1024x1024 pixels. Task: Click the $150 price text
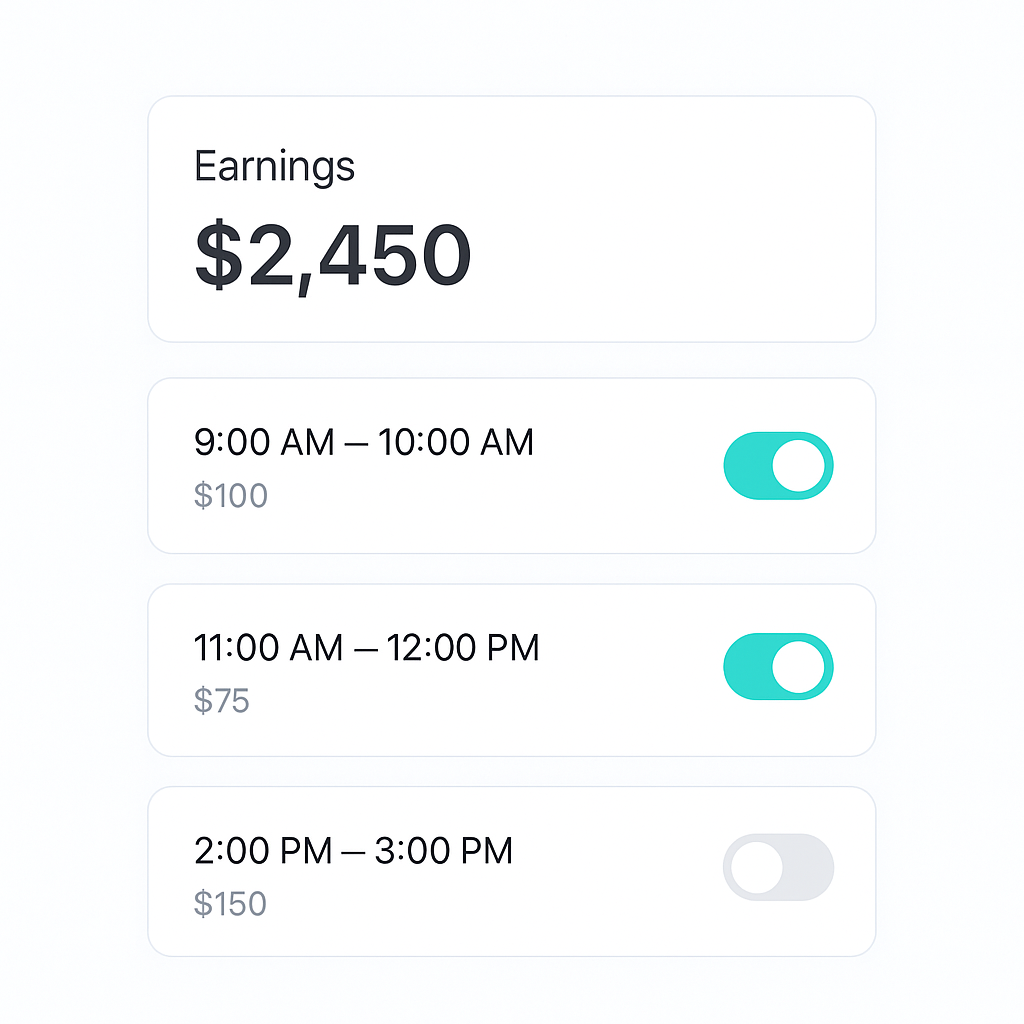click(x=233, y=903)
